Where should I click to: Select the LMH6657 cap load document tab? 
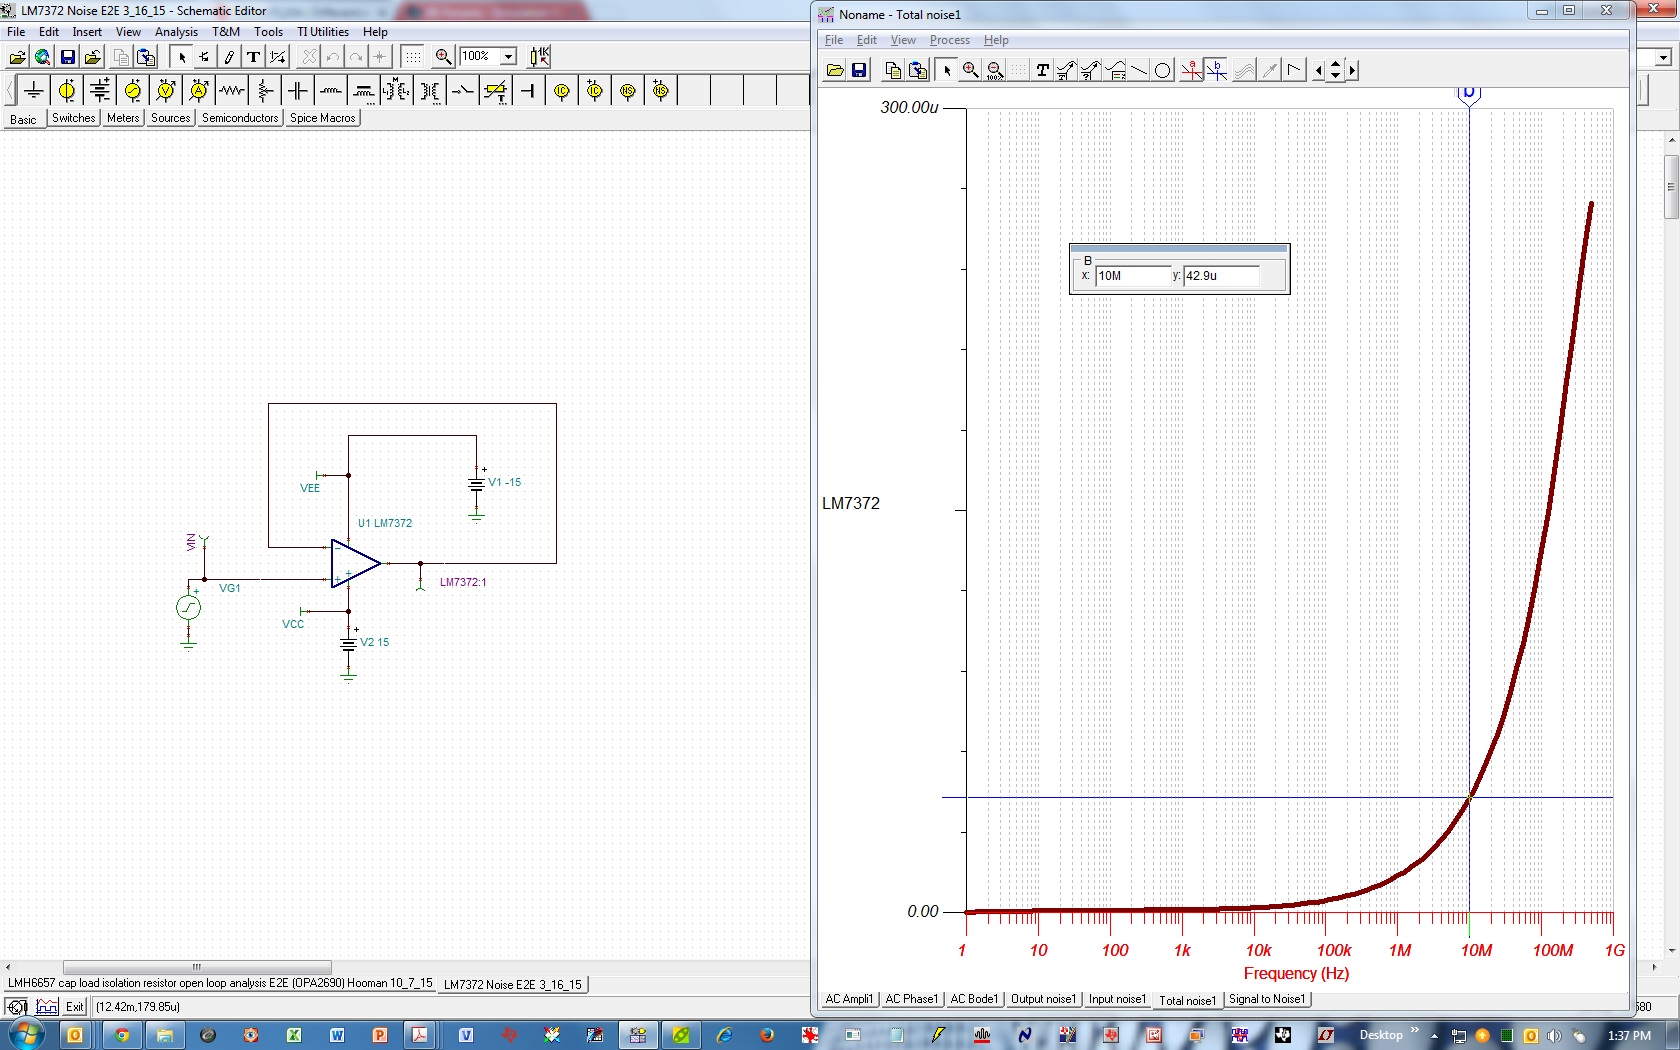point(220,984)
